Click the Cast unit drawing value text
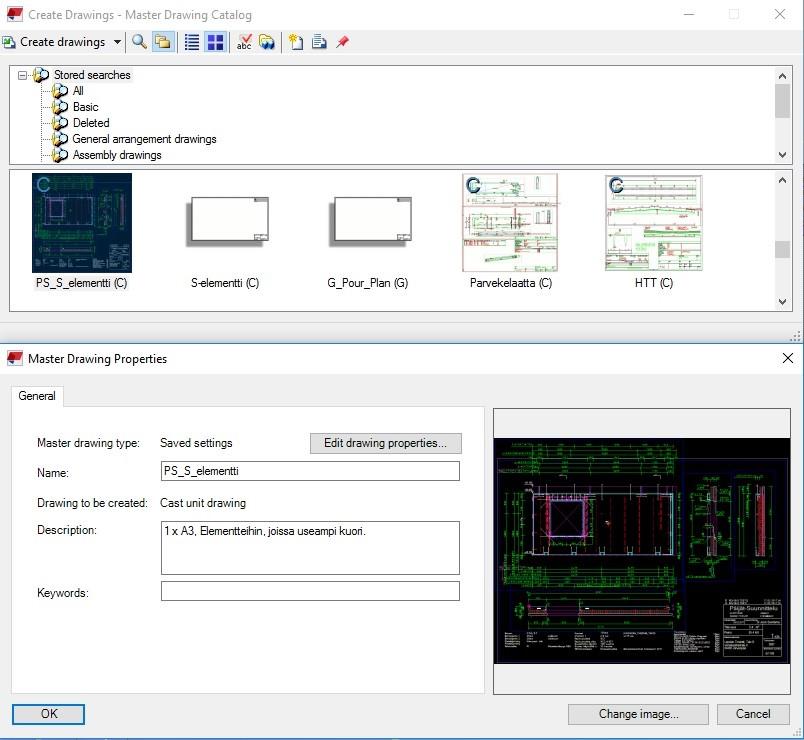804x740 pixels. pyautogui.click(x=203, y=503)
